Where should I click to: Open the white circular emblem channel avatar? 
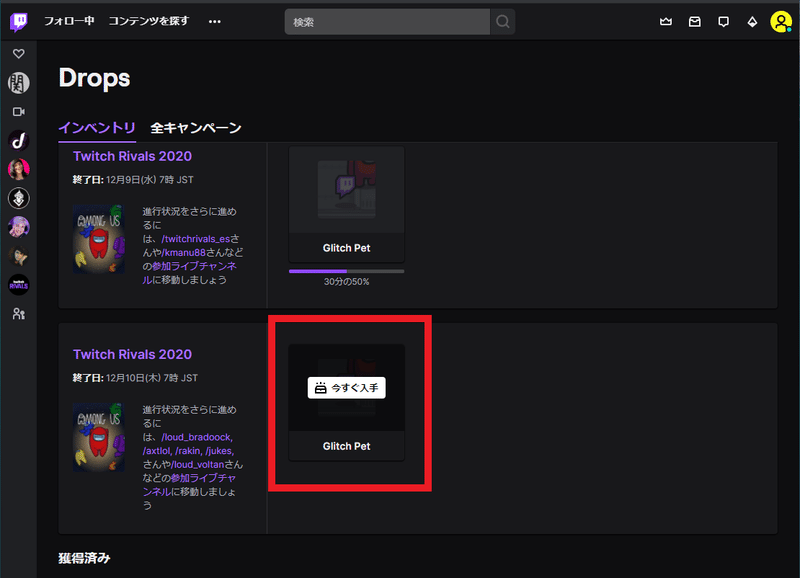pos(19,198)
